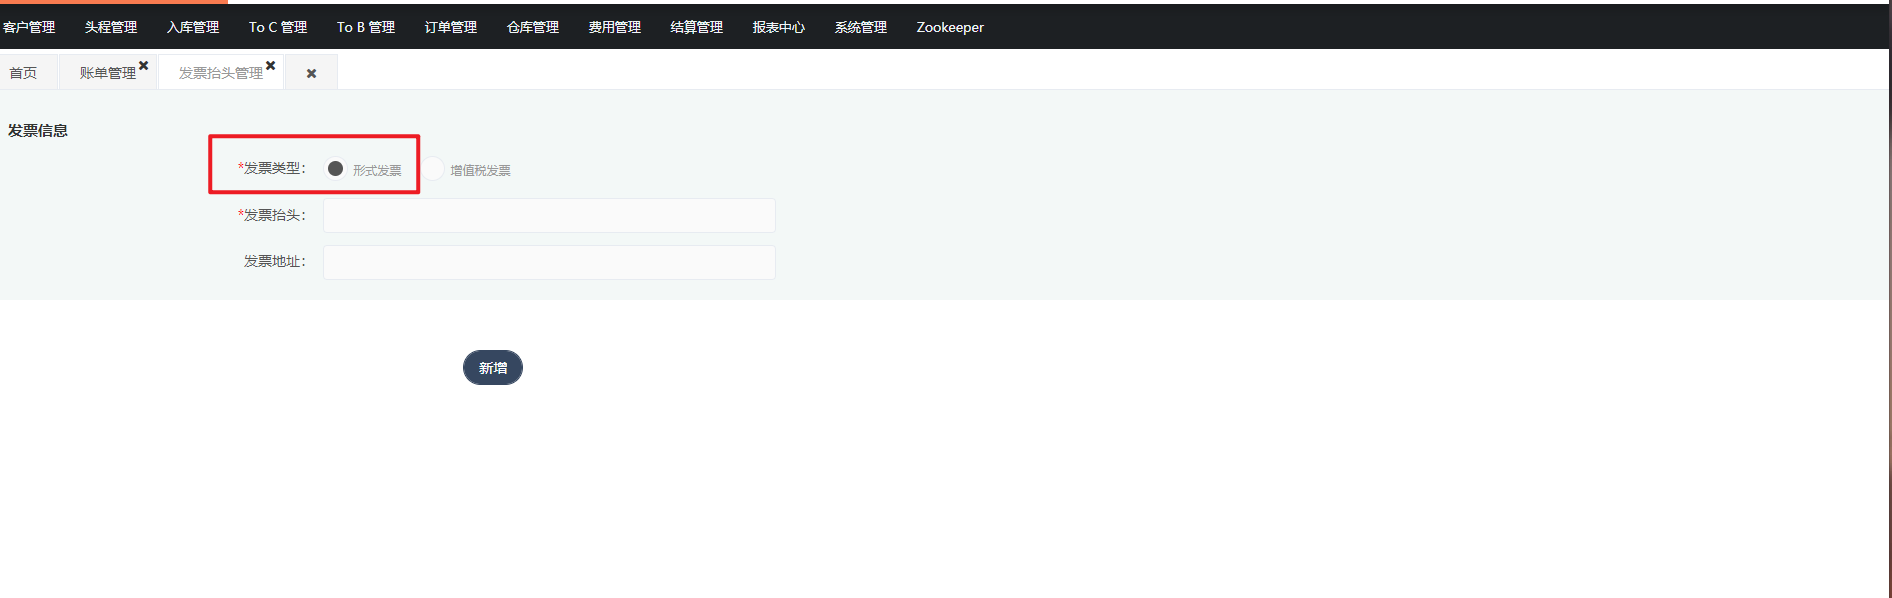Open the 客户管理 menu
This screenshot has height=598, width=1892.
pyautogui.click(x=29, y=27)
